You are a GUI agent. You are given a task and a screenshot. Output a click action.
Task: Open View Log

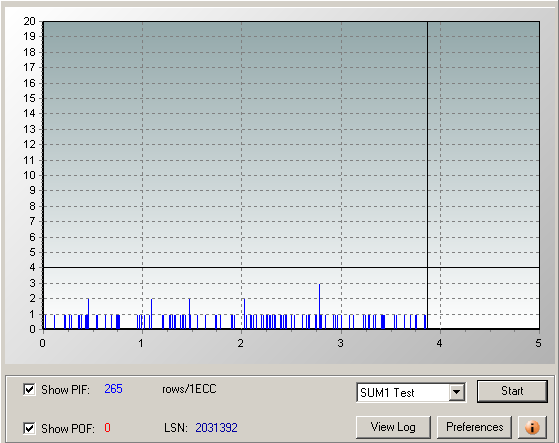click(393, 427)
